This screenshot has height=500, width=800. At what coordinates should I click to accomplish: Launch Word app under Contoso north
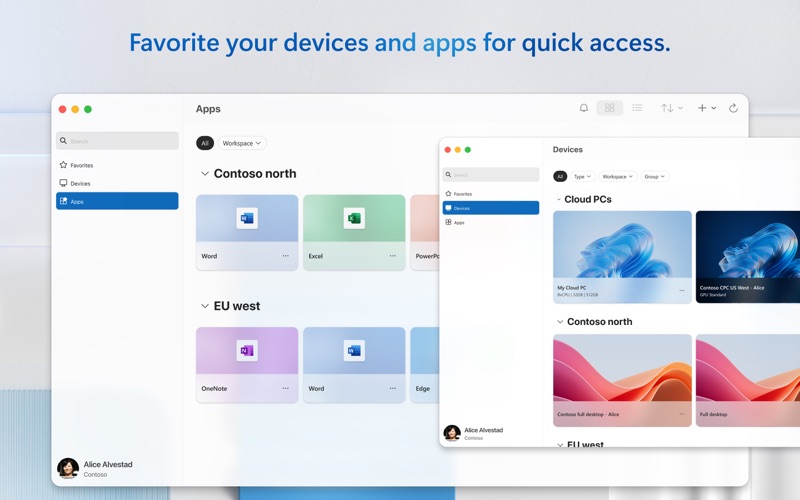[x=247, y=232]
